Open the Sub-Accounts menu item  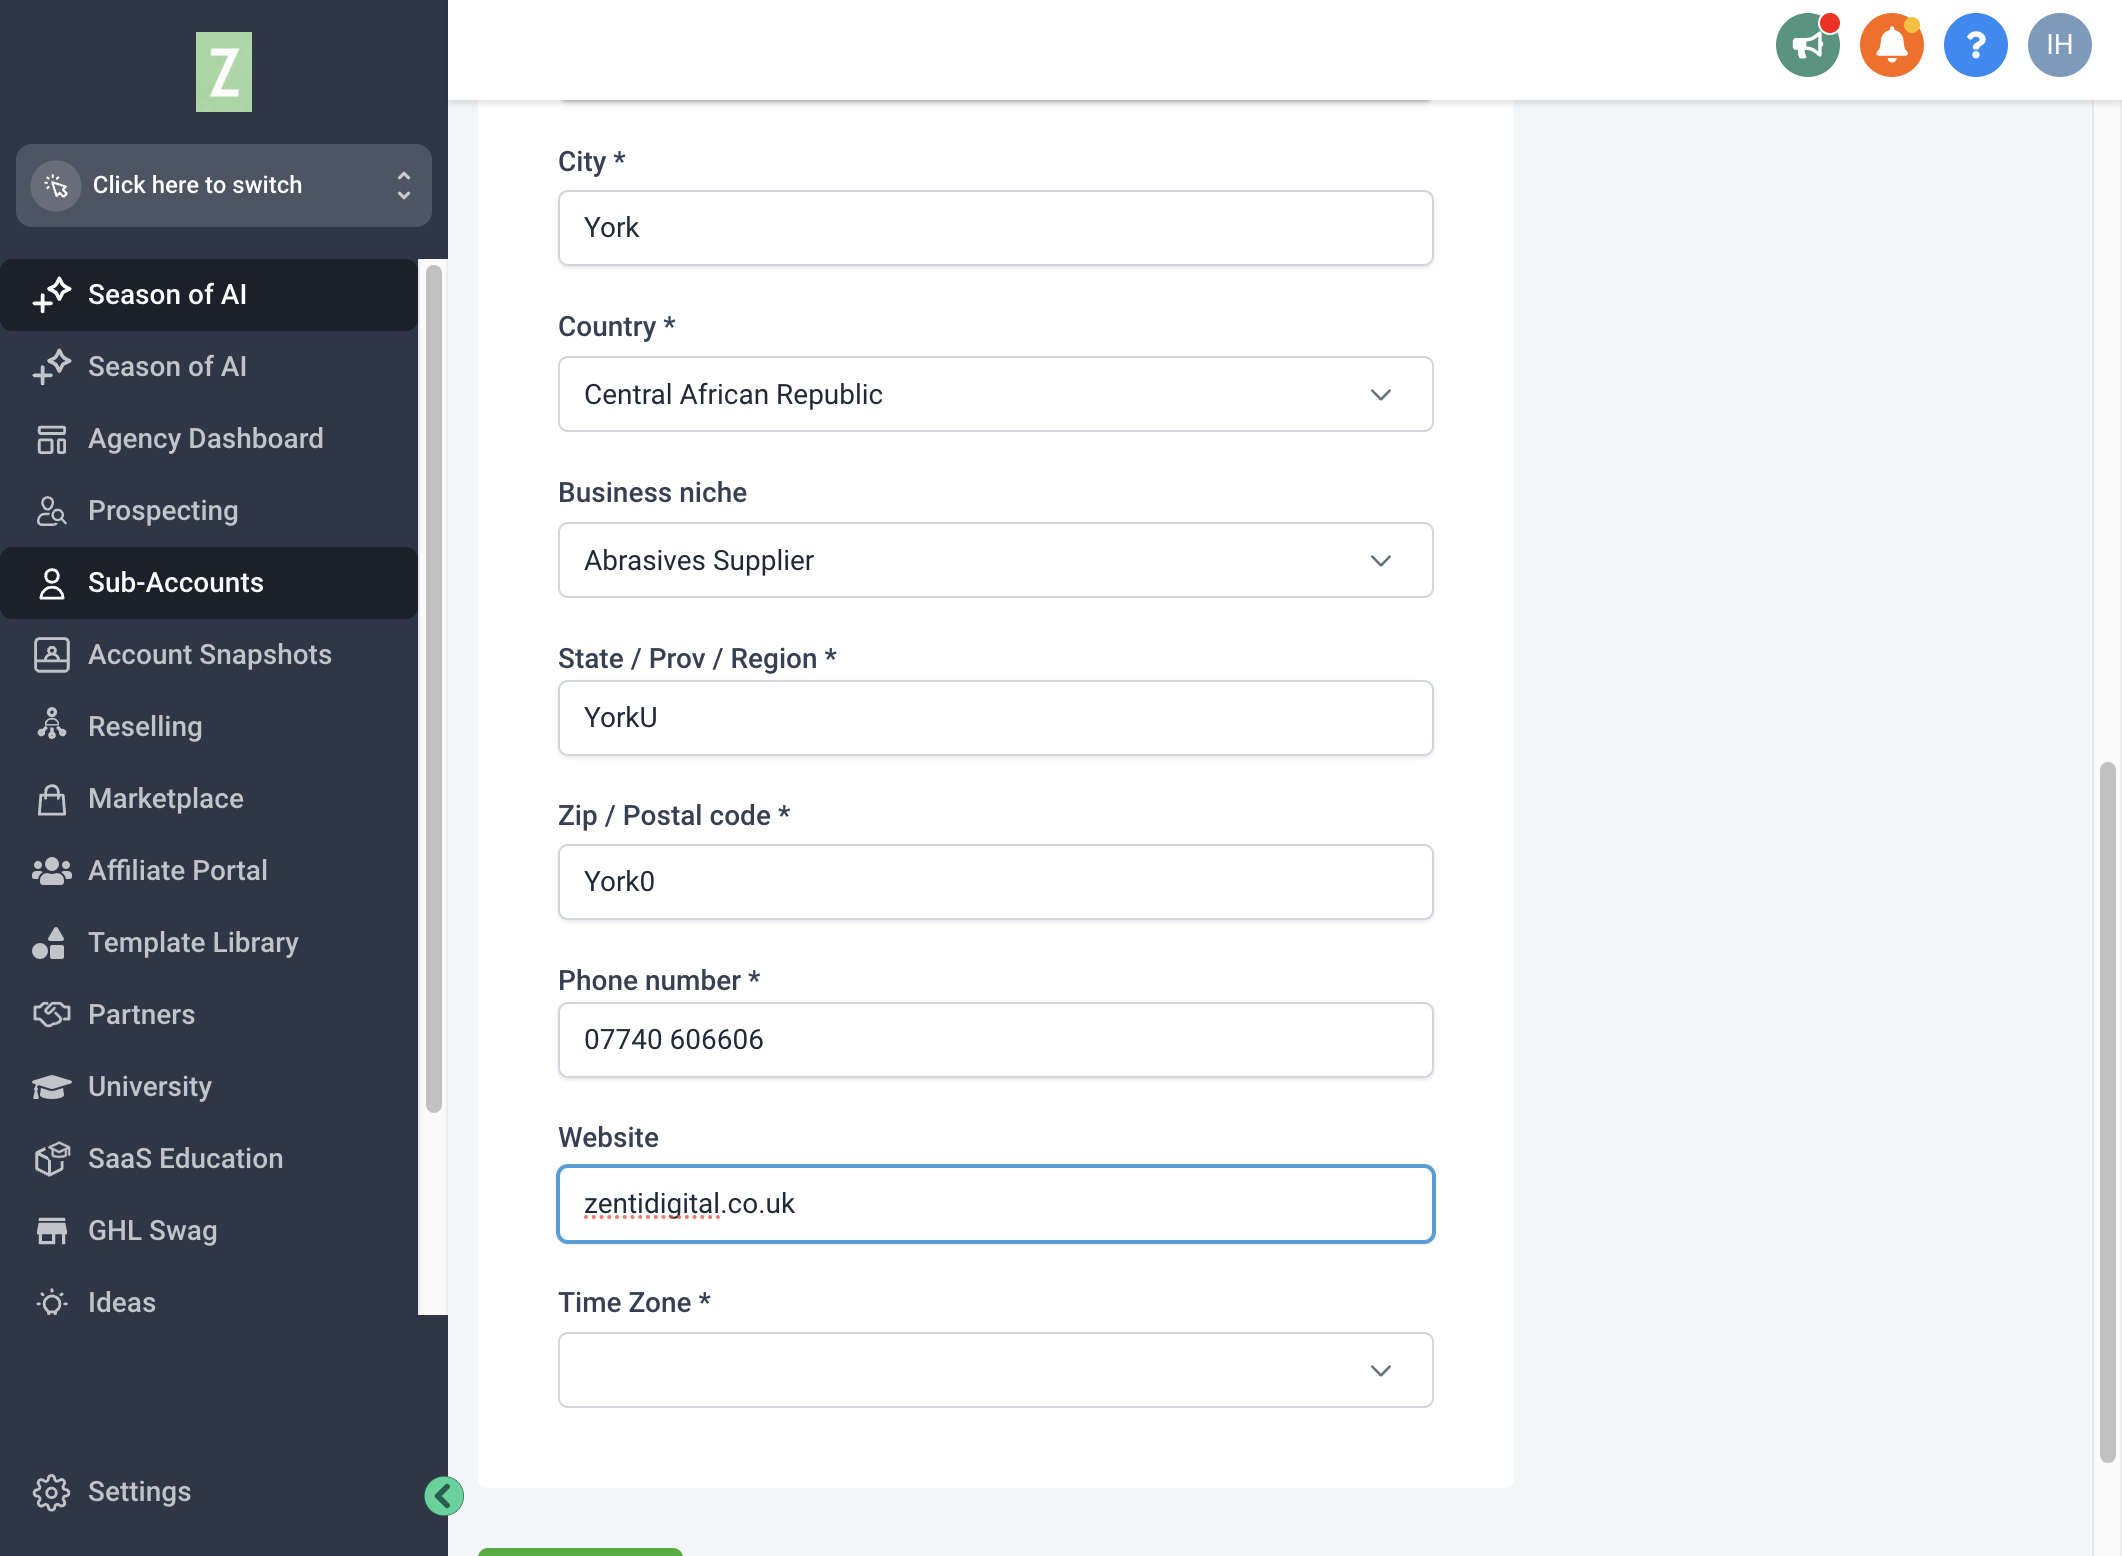(209, 583)
